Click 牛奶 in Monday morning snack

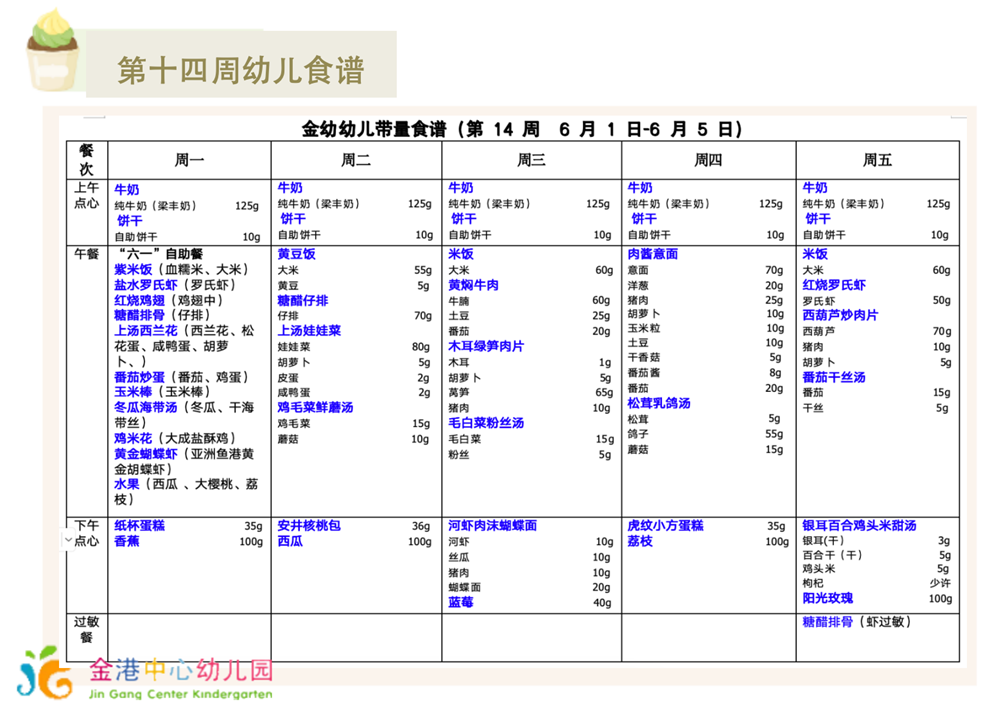pyautogui.click(x=127, y=189)
